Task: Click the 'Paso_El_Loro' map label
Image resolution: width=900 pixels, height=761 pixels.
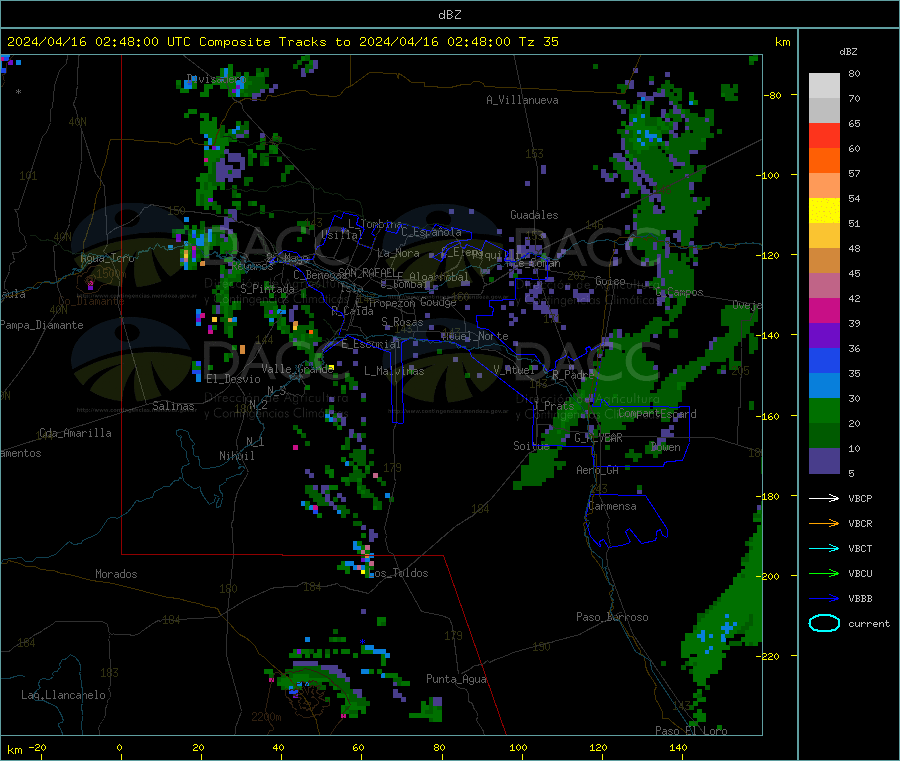Action: tap(692, 731)
